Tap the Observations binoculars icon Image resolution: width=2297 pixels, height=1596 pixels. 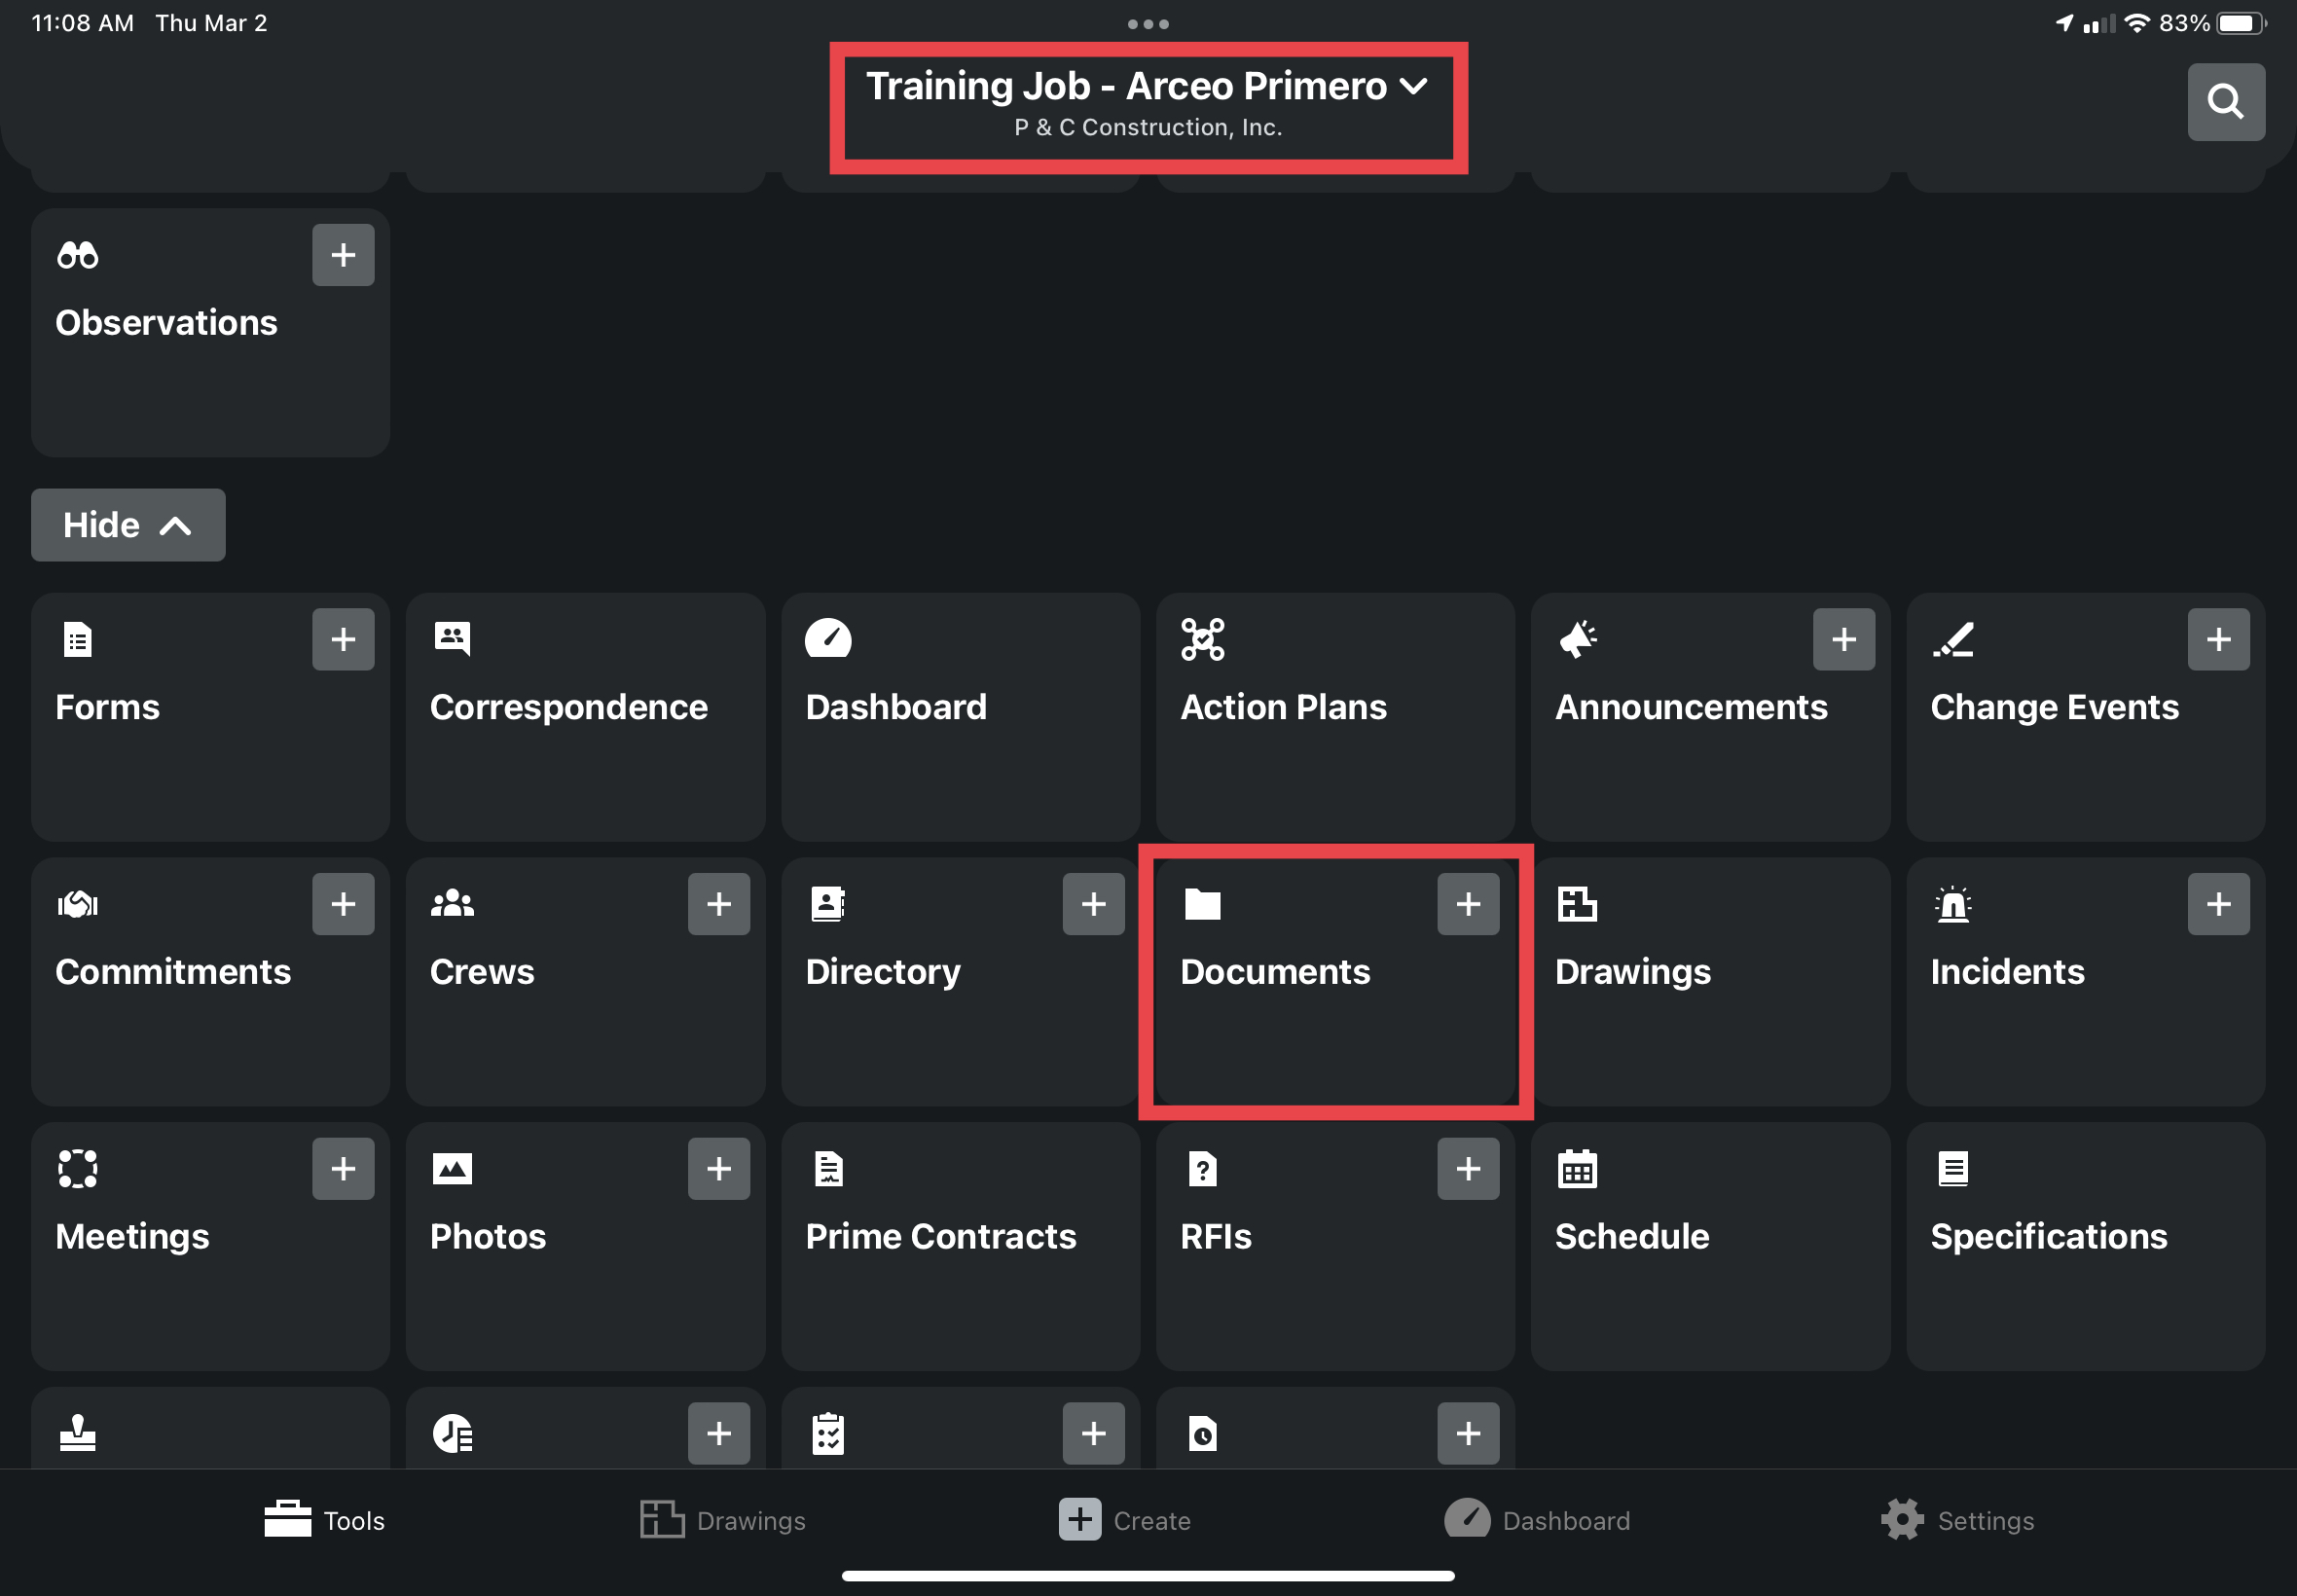[77, 255]
